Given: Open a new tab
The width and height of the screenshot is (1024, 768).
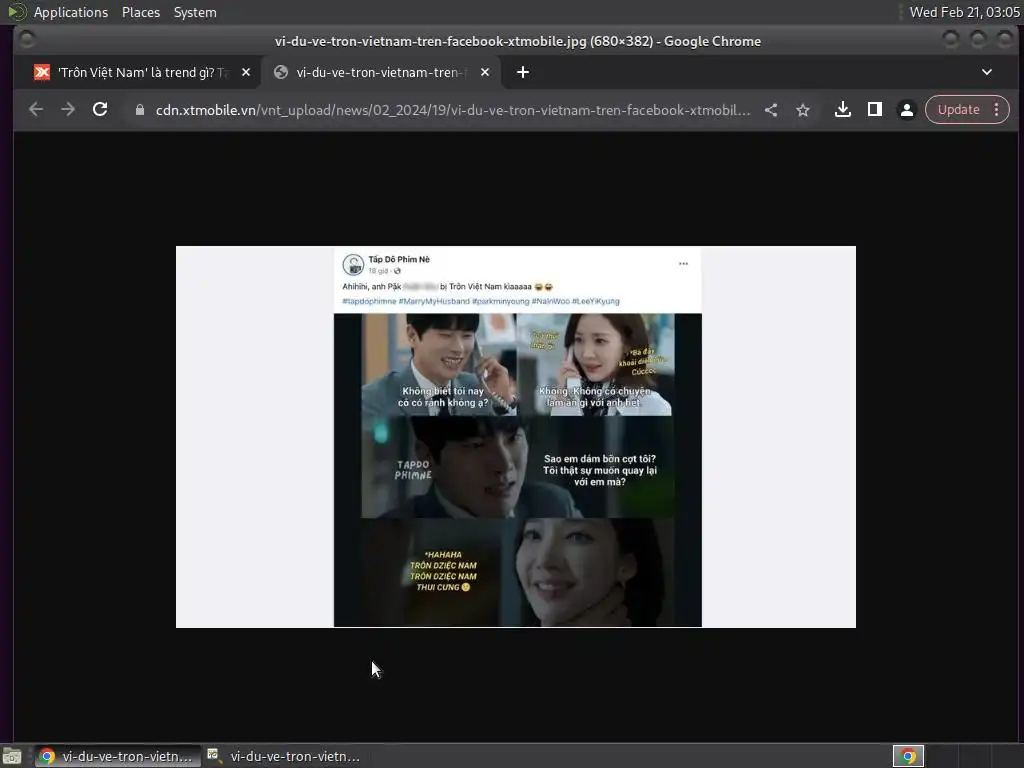Looking at the screenshot, I should (523, 72).
